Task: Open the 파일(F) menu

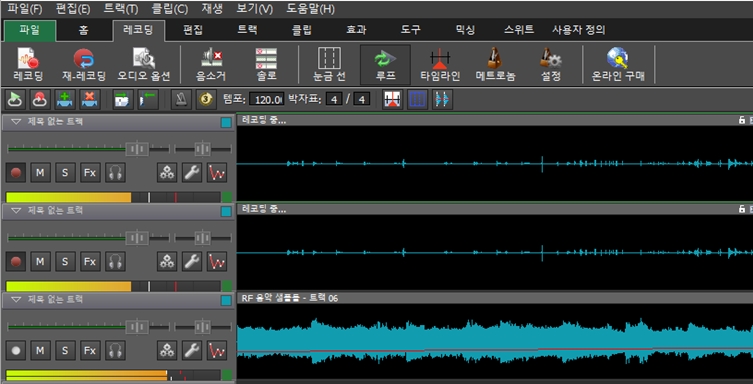Action: [24, 9]
